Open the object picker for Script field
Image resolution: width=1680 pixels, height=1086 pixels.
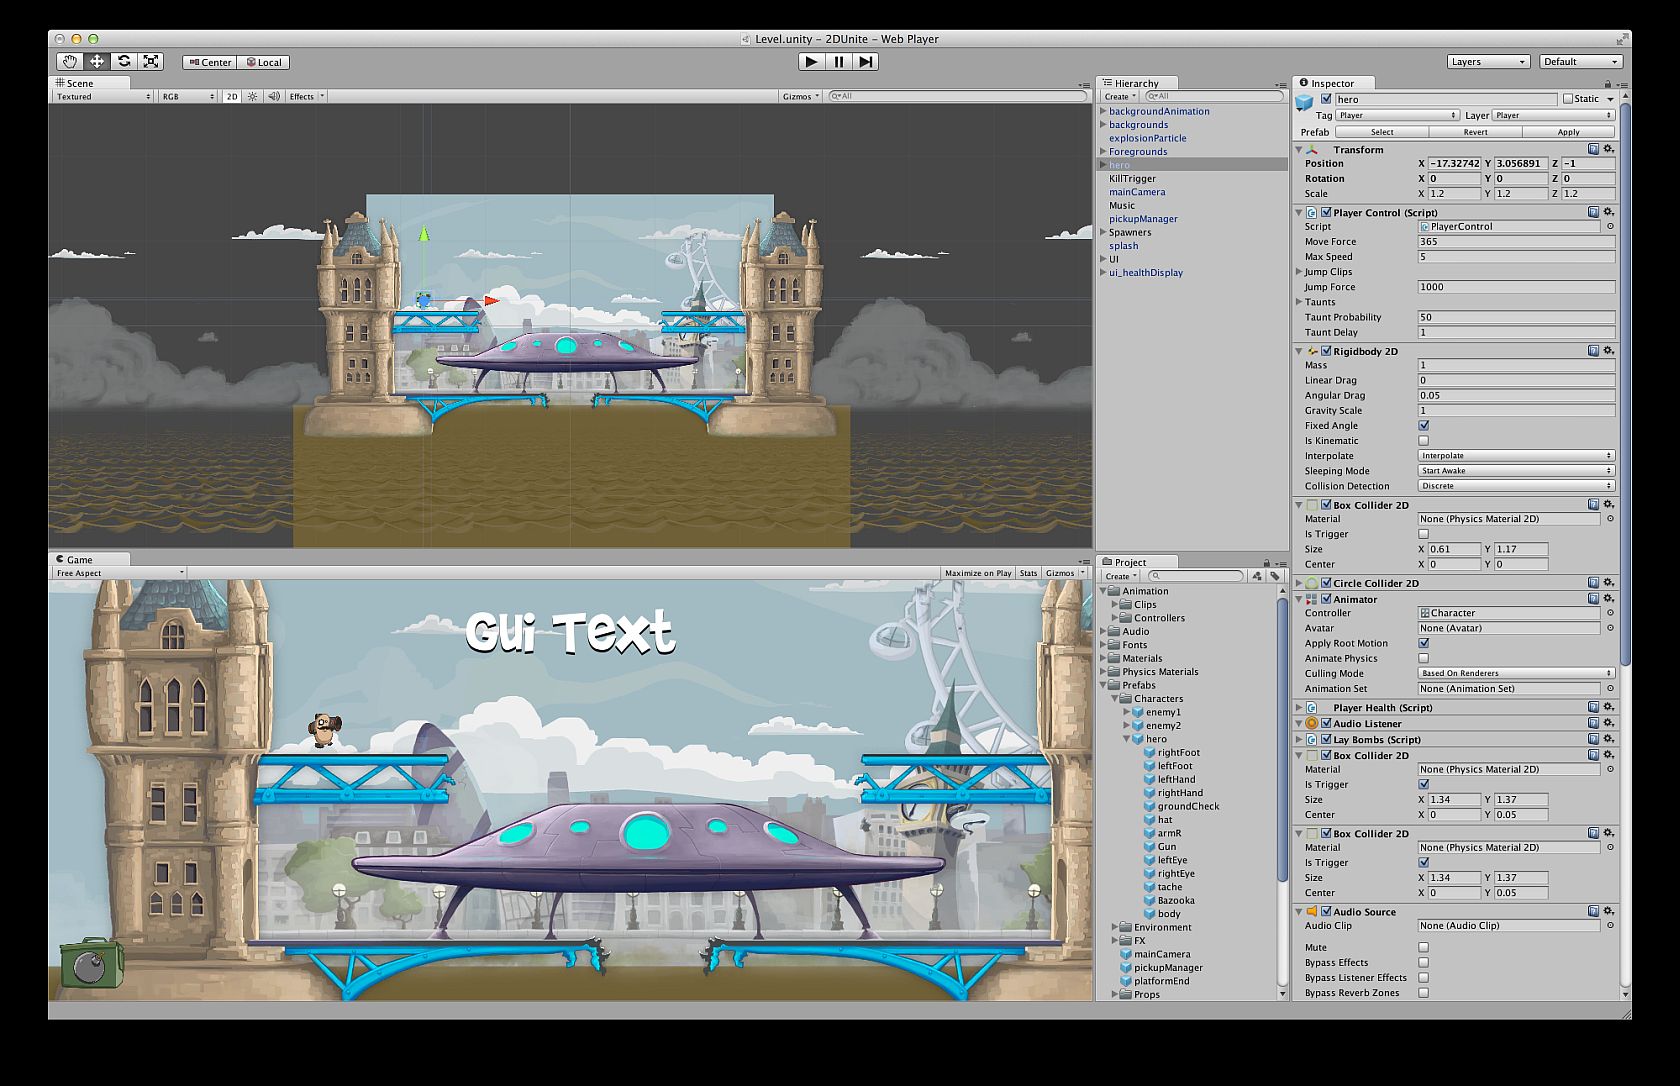point(1610,227)
